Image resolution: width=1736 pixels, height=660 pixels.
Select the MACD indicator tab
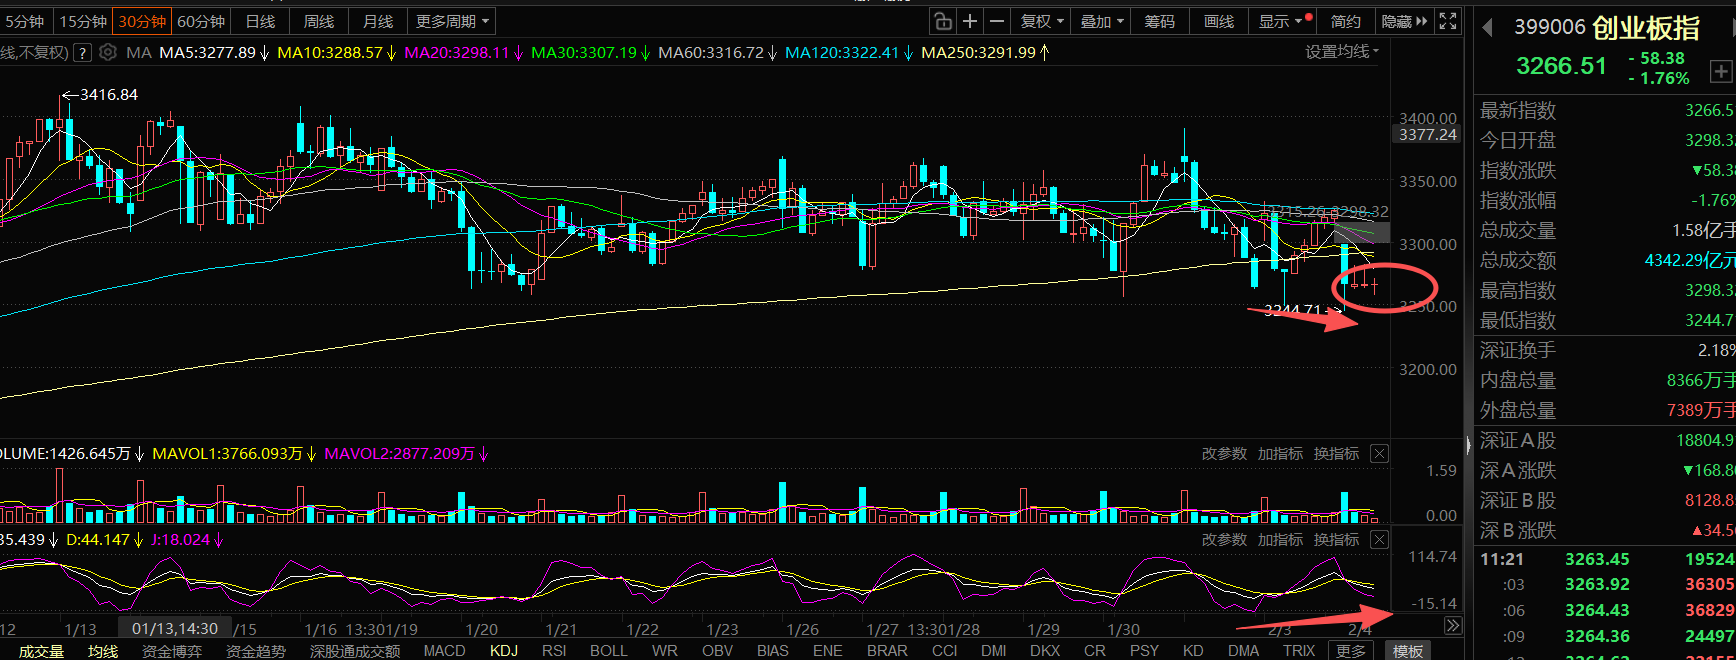point(444,651)
